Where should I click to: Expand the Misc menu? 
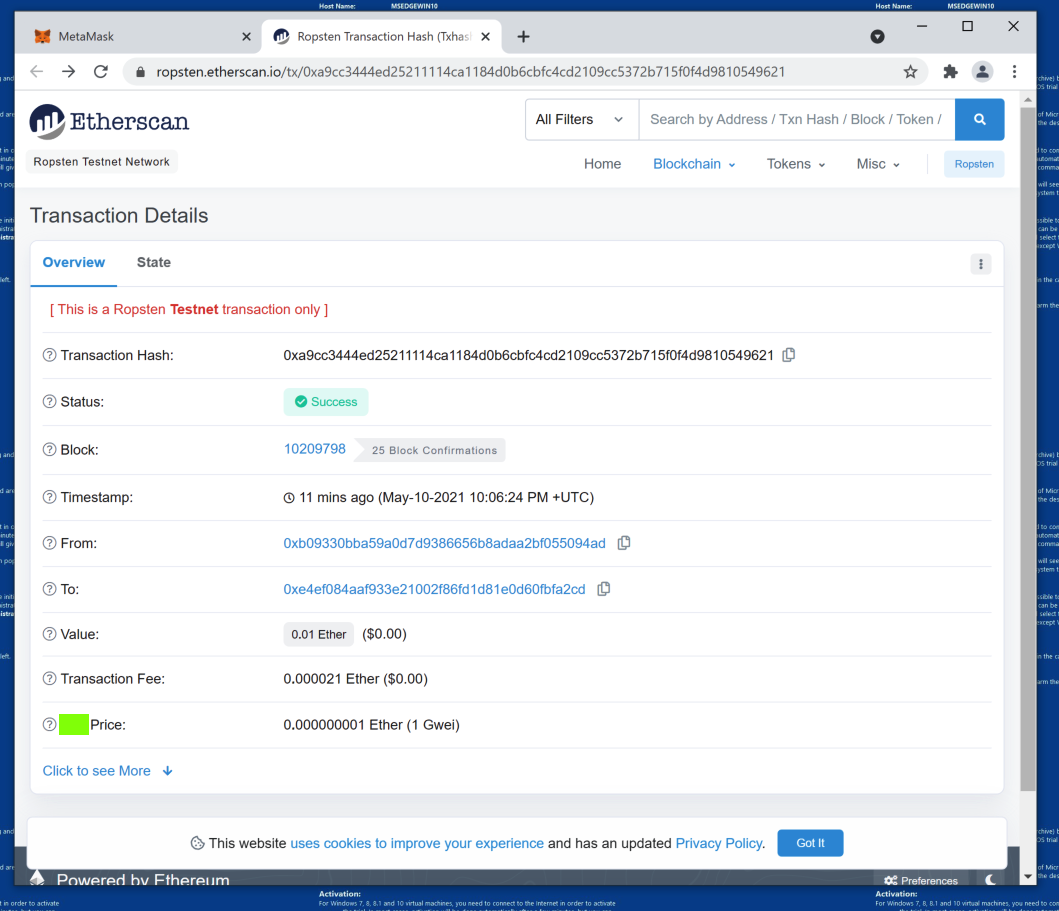point(878,164)
